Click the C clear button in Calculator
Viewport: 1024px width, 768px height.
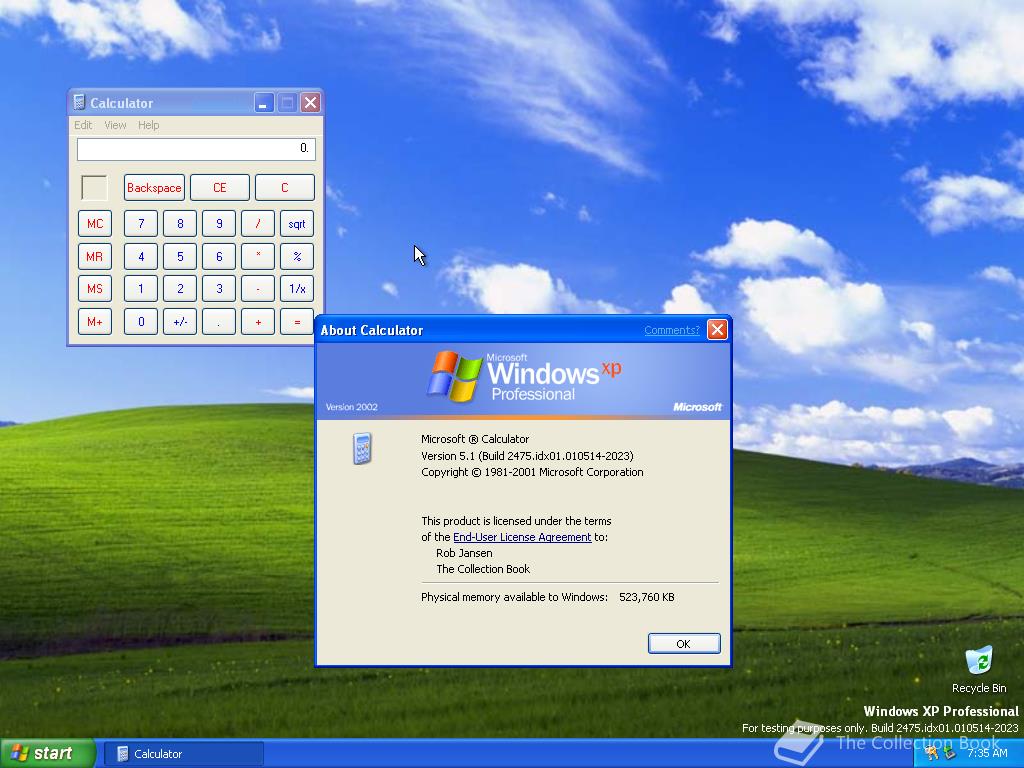pyautogui.click(x=285, y=187)
